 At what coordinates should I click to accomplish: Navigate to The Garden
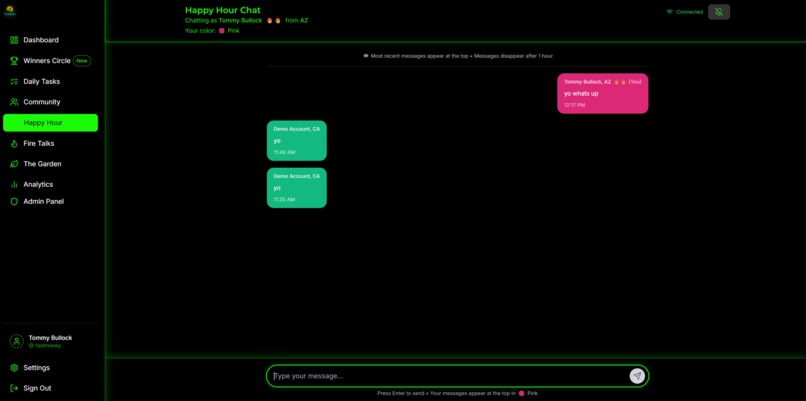click(50, 164)
